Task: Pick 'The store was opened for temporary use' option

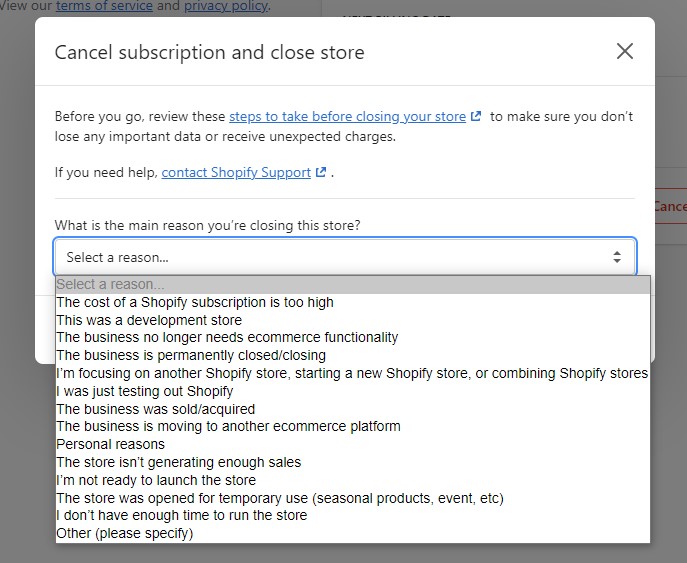Action: click(353, 498)
